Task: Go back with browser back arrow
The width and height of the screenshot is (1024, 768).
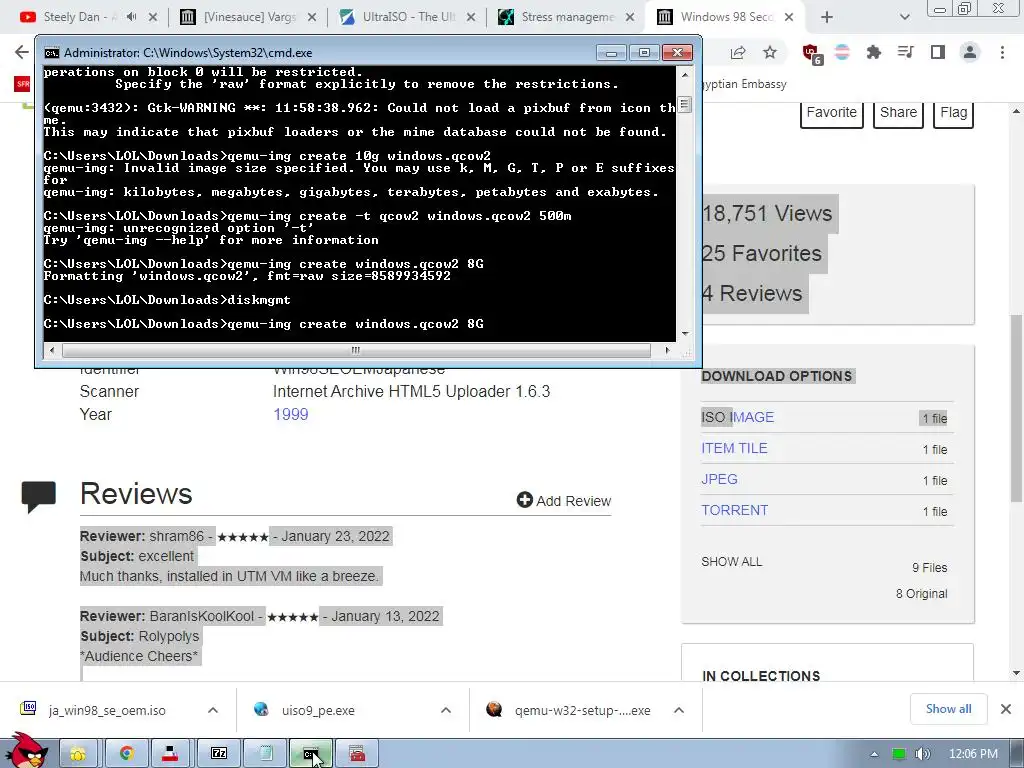Action: coord(22,52)
